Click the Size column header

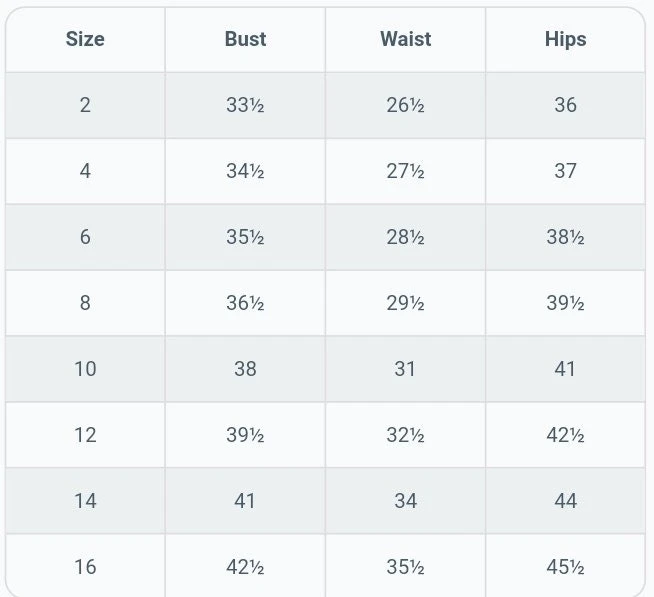tap(85, 39)
